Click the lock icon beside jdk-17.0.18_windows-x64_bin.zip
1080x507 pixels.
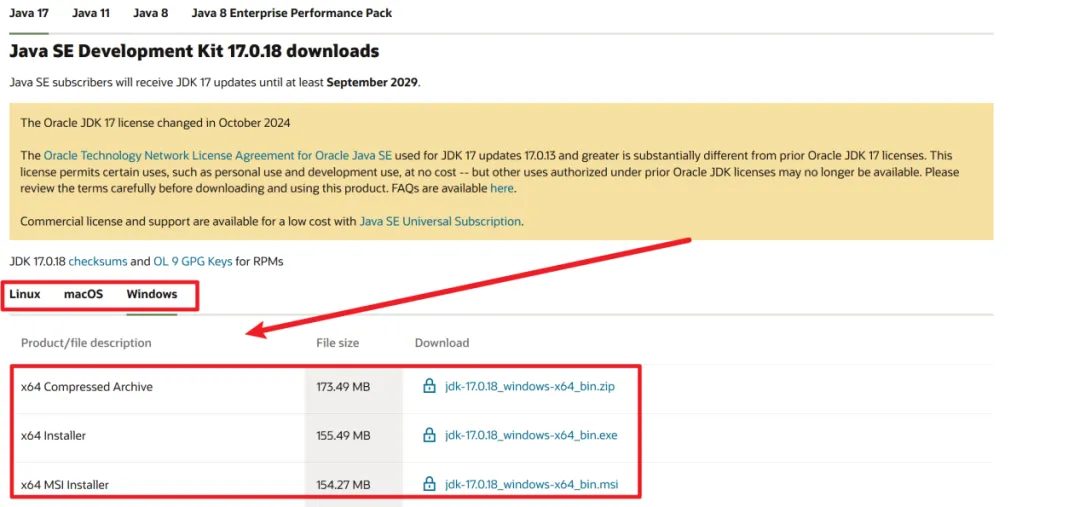tap(429, 386)
